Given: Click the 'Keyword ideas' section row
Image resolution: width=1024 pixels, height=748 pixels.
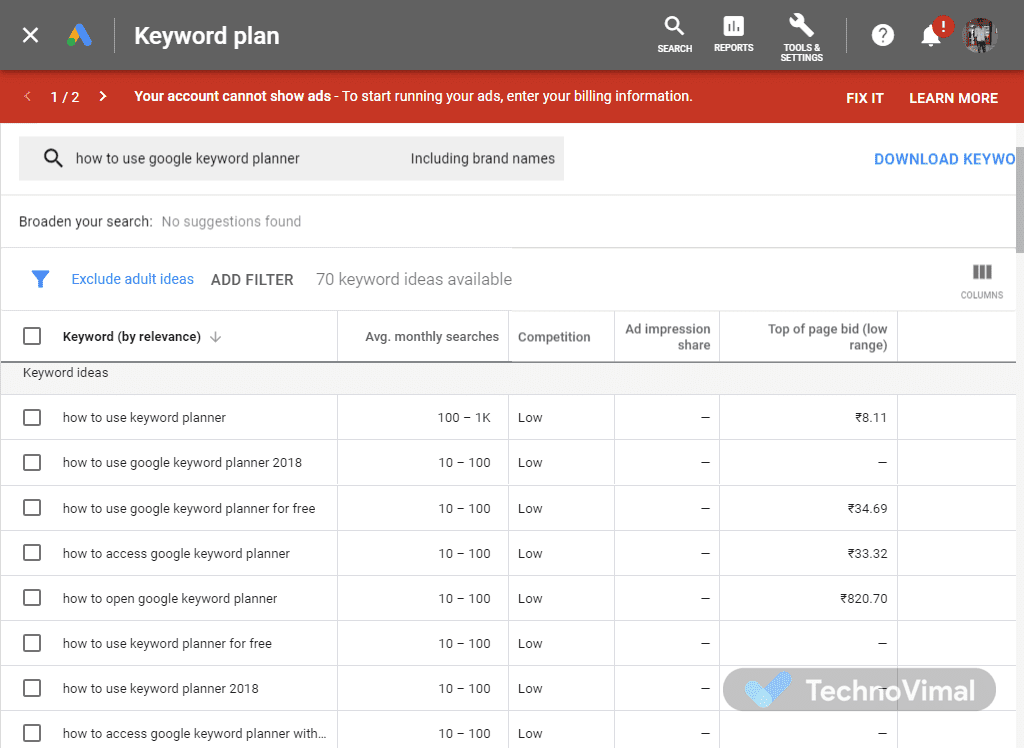Looking at the screenshot, I should pyautogui.click(x=508, y=378).
